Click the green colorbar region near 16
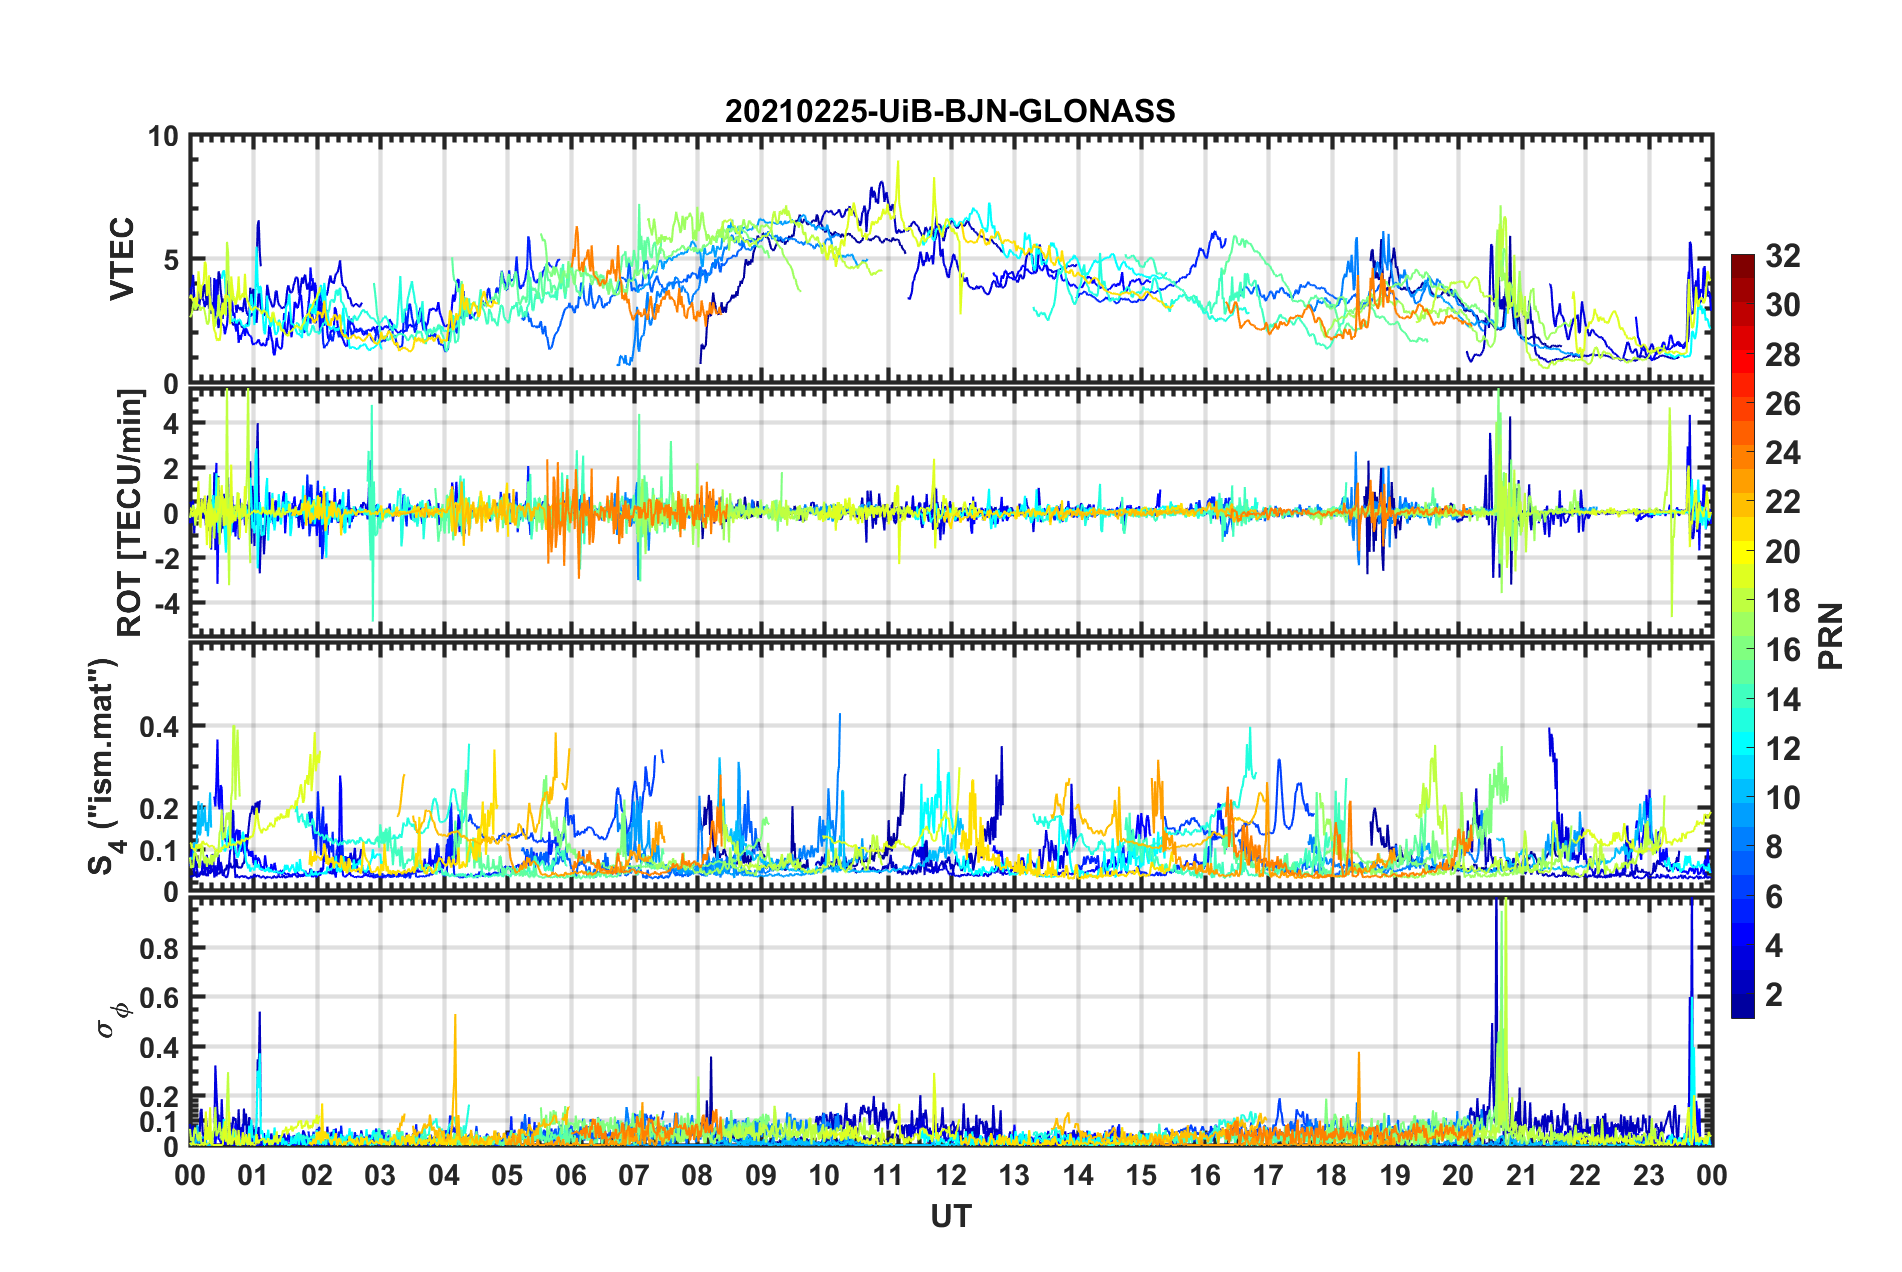The image size is (1902, 1272). click(x=1743, y=650)
